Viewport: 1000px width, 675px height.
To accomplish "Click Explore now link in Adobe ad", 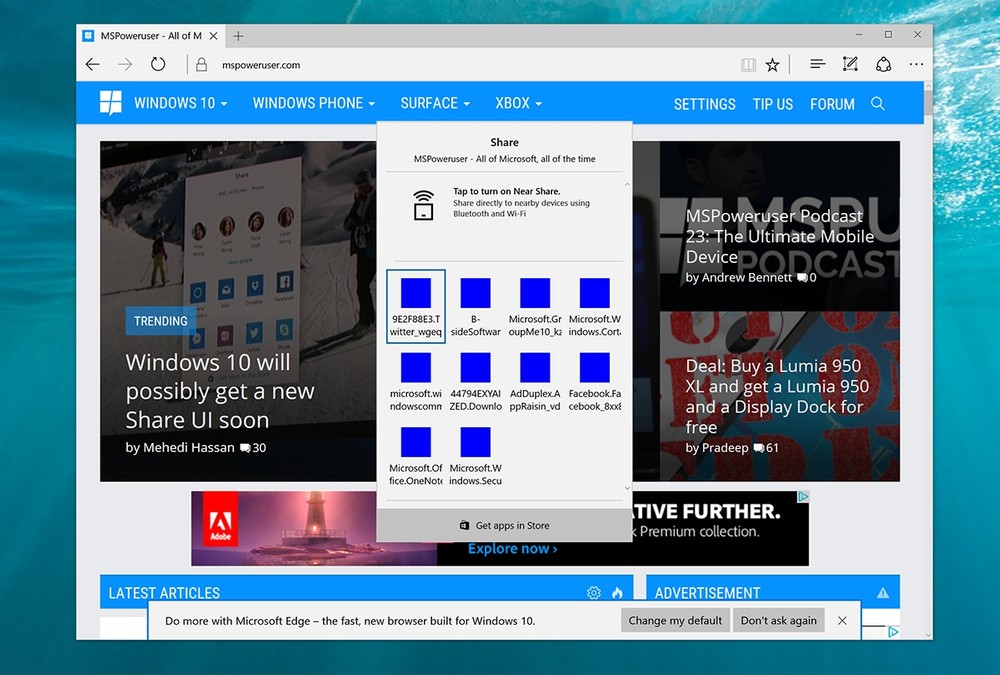I will pos(512,549).
